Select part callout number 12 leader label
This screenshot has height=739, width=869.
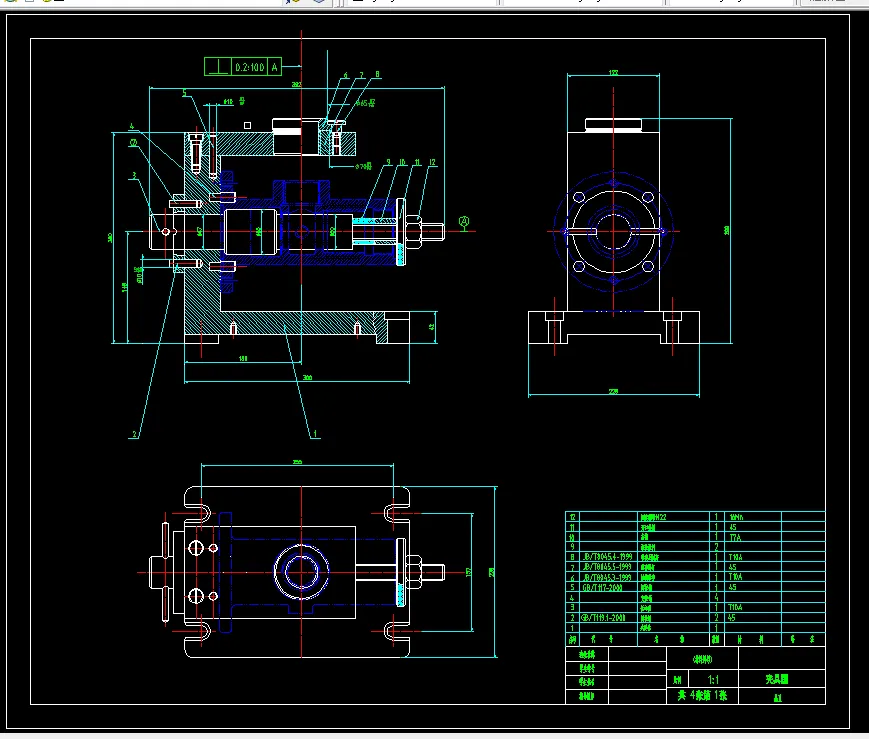click(x=432, y=162)
